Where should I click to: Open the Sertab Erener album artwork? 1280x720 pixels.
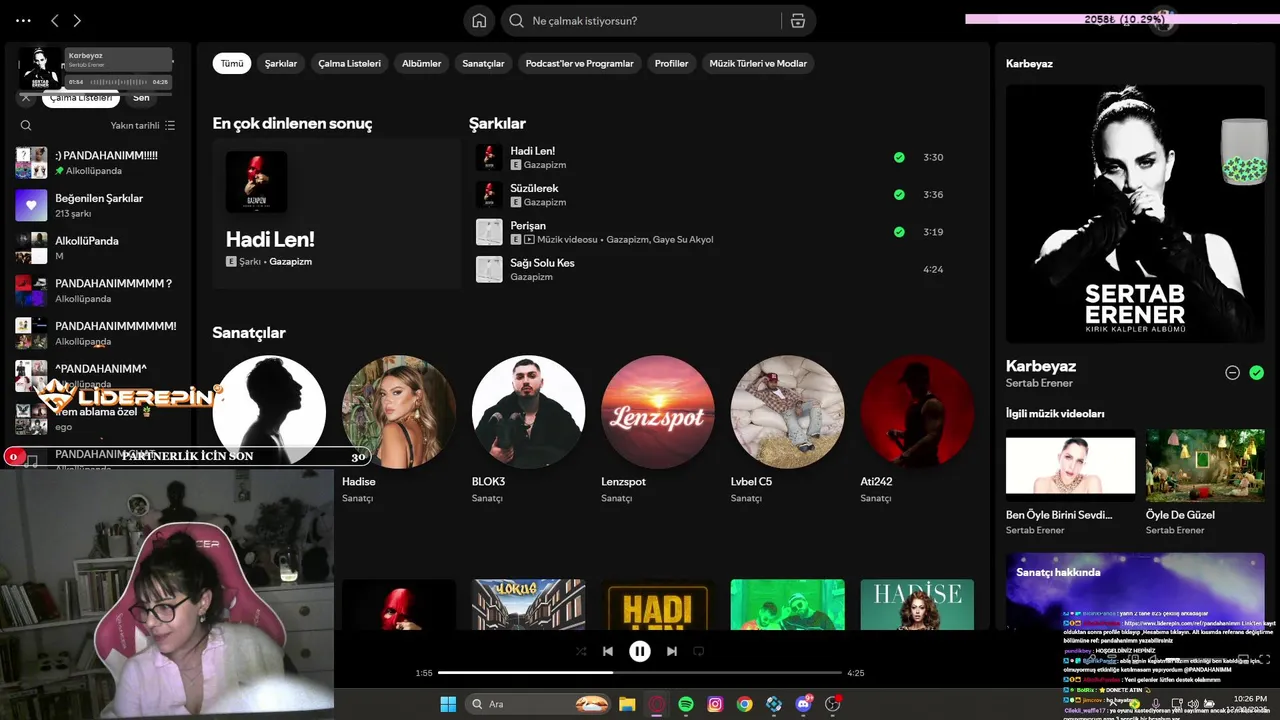click(x=1135, y=214)
